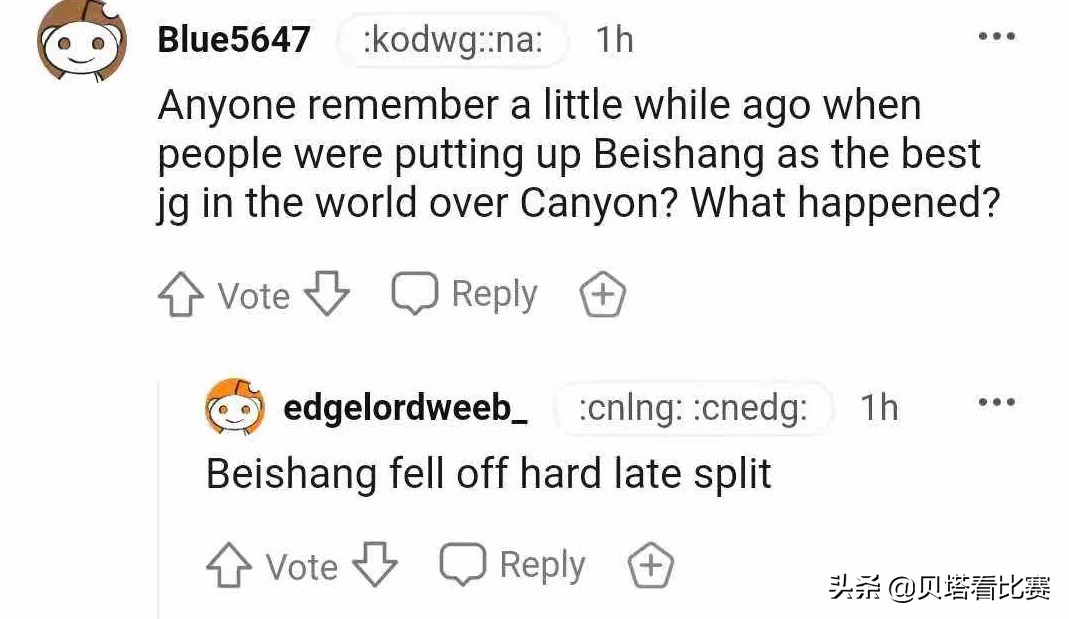The height and width of the screenshot is (619, 1069).
Task: Upvote edgelordweeb_'s reply
Action: (x=228, y=566)
